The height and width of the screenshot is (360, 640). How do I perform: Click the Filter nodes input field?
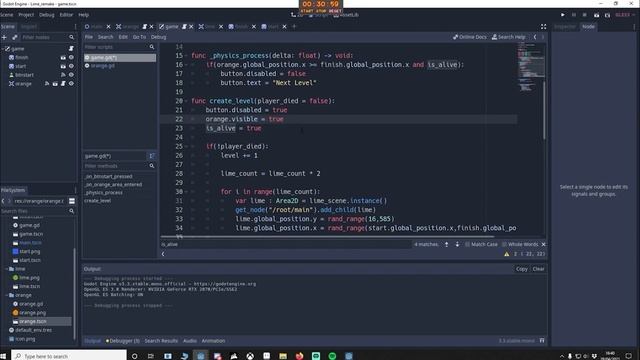[x=44, y=37]
